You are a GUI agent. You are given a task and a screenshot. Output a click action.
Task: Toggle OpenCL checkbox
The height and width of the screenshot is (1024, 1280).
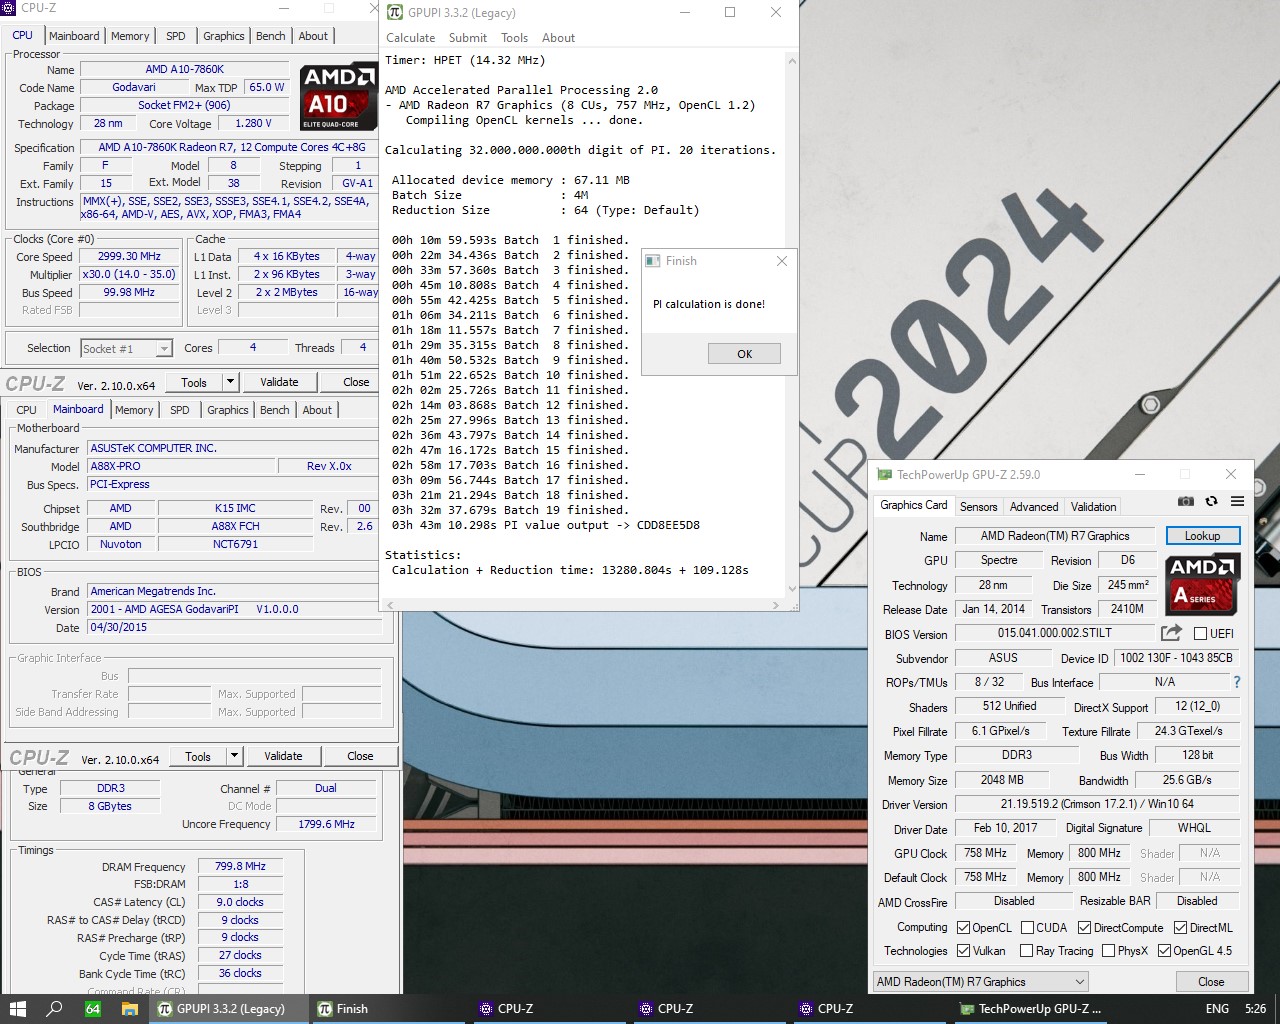[963, 928]
